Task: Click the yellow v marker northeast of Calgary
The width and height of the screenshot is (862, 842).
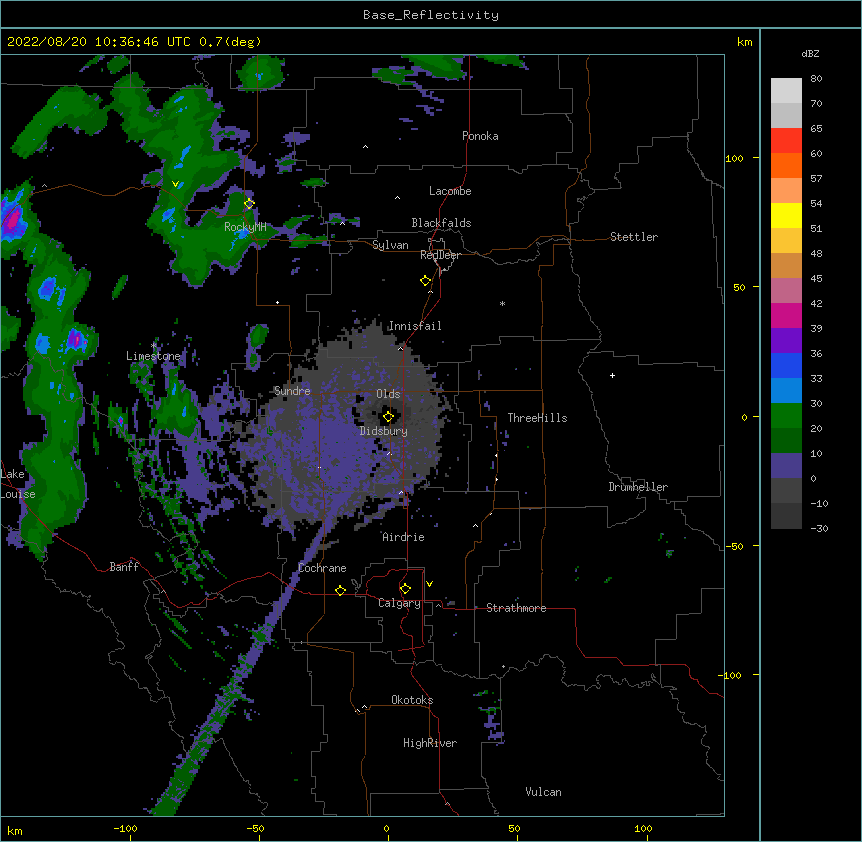Action: [429, 584]
